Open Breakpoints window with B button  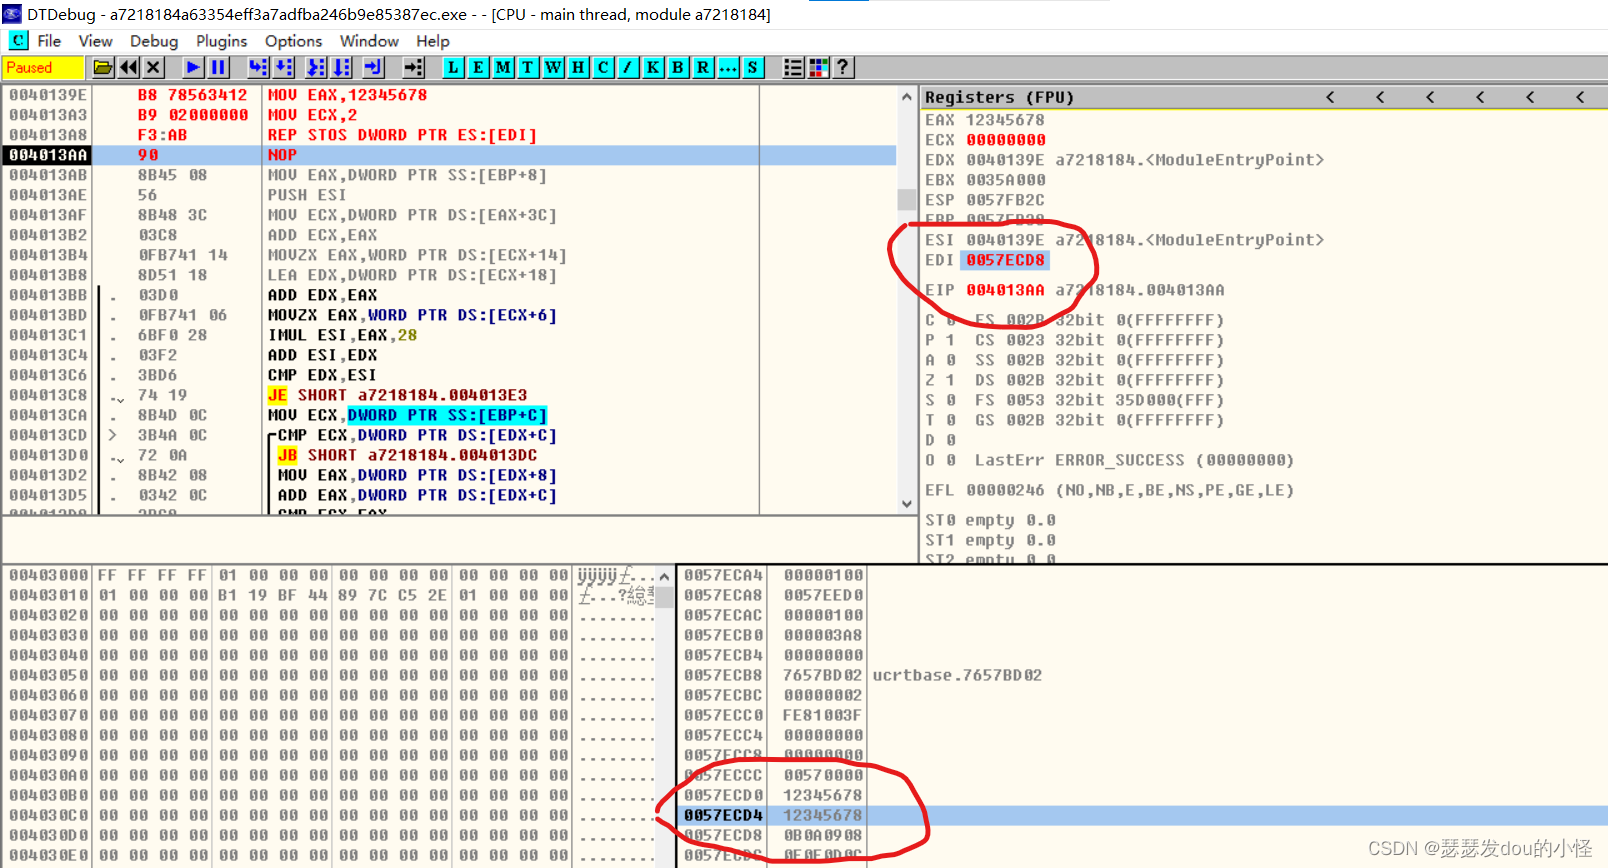pyautogui.click(x=678, y=67)
